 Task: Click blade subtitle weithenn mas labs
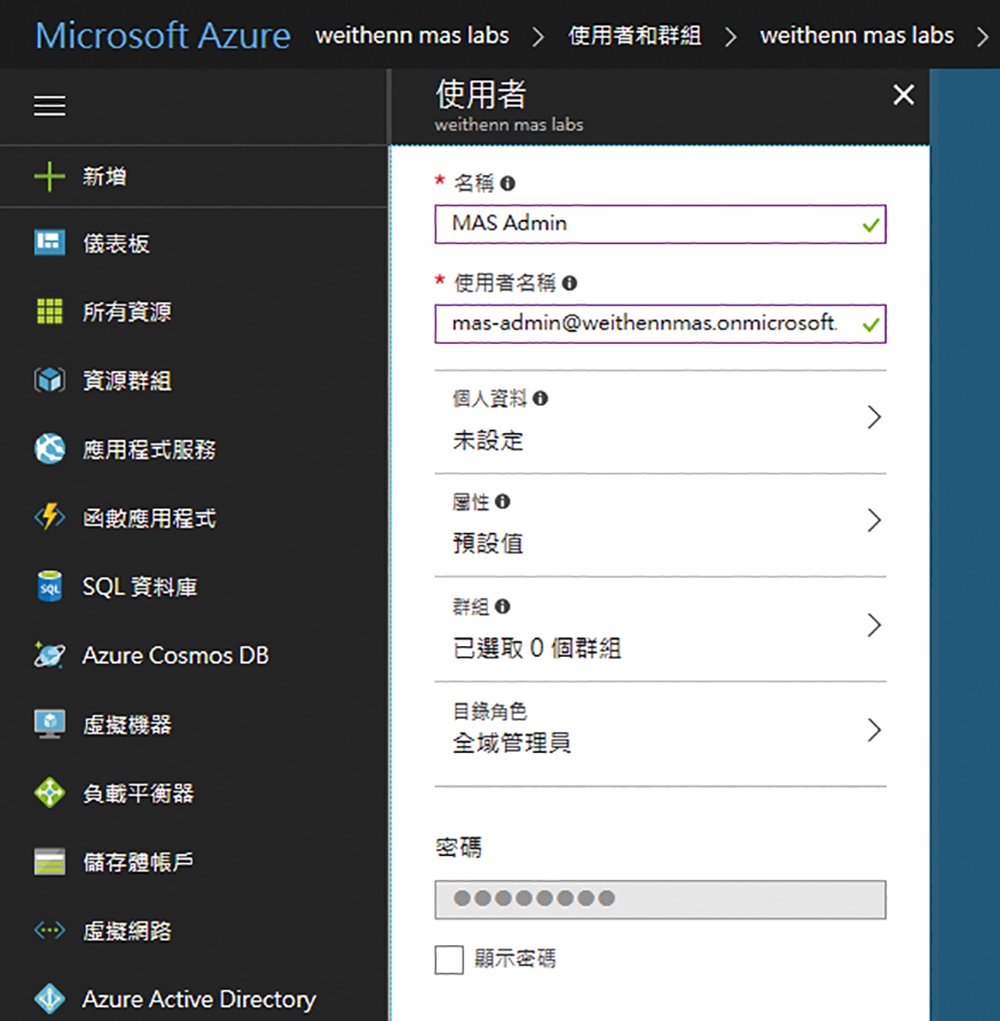click(x=509, y=124)
